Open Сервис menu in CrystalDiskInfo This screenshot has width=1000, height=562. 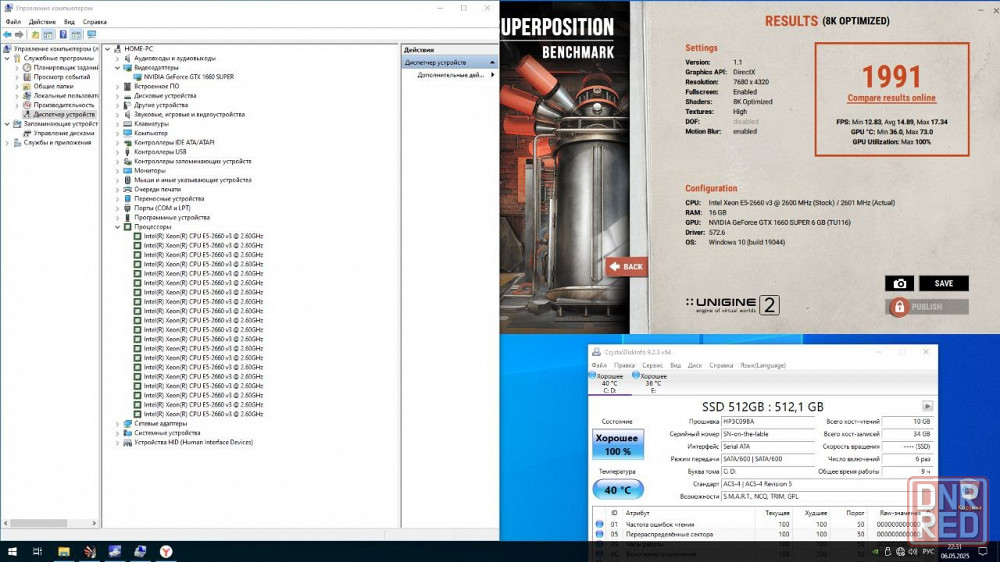click(652, 366)
